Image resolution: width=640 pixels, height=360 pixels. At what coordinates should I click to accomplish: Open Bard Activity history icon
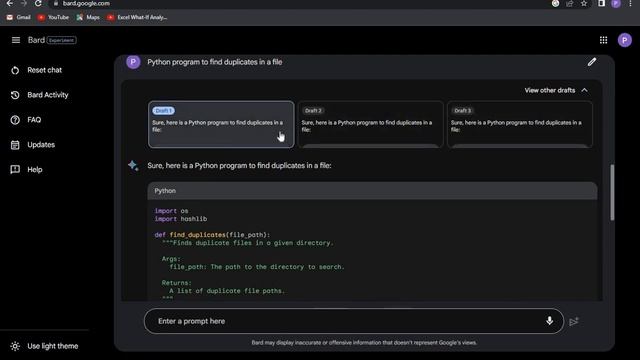15,95
